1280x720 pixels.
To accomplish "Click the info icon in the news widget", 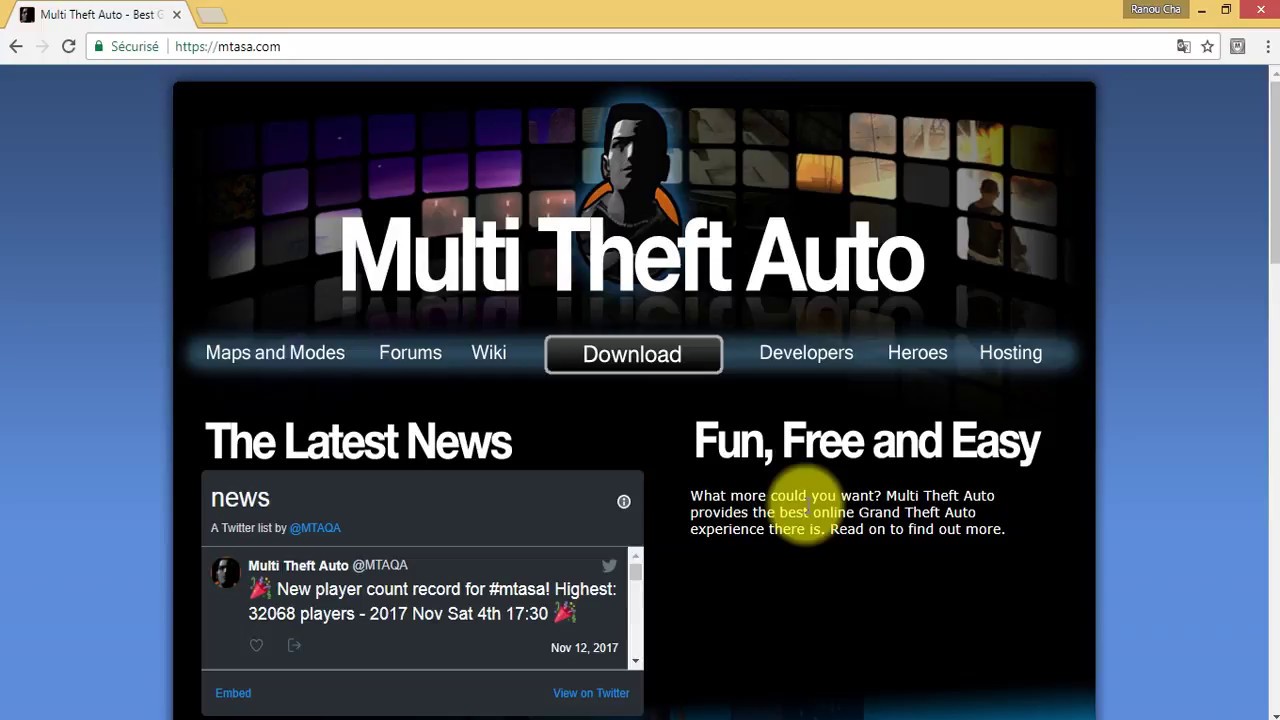I will coord(624,502).
